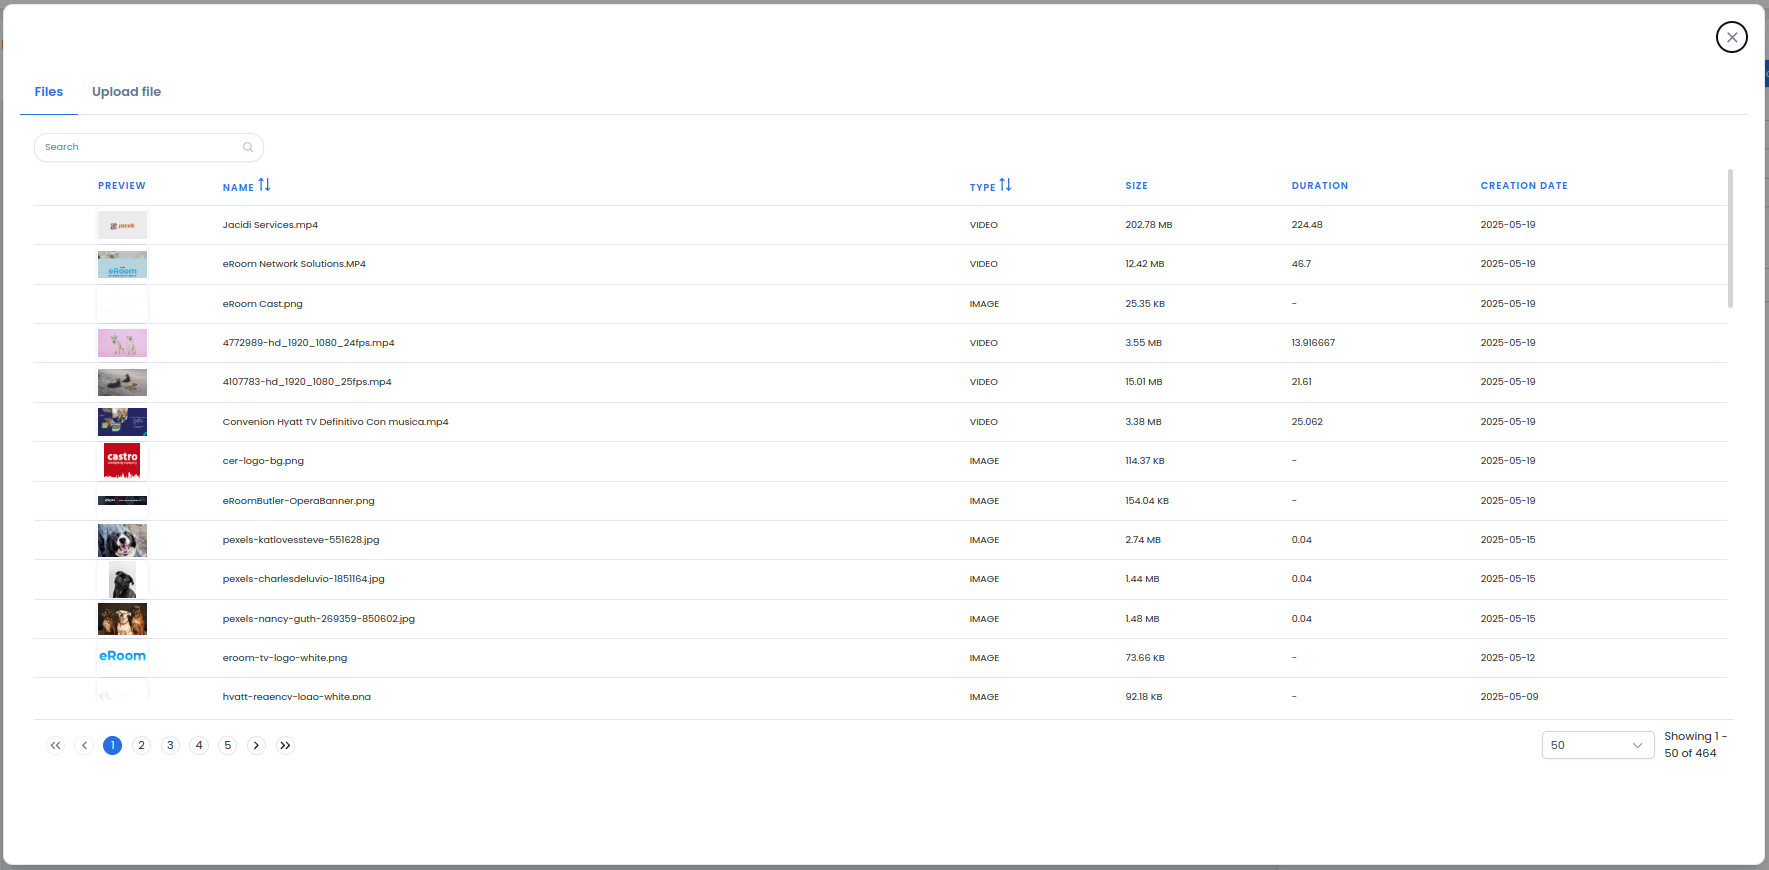1769x870 pixels.
Task: Click file name cer-logo-bg.png
Action: 263,461
